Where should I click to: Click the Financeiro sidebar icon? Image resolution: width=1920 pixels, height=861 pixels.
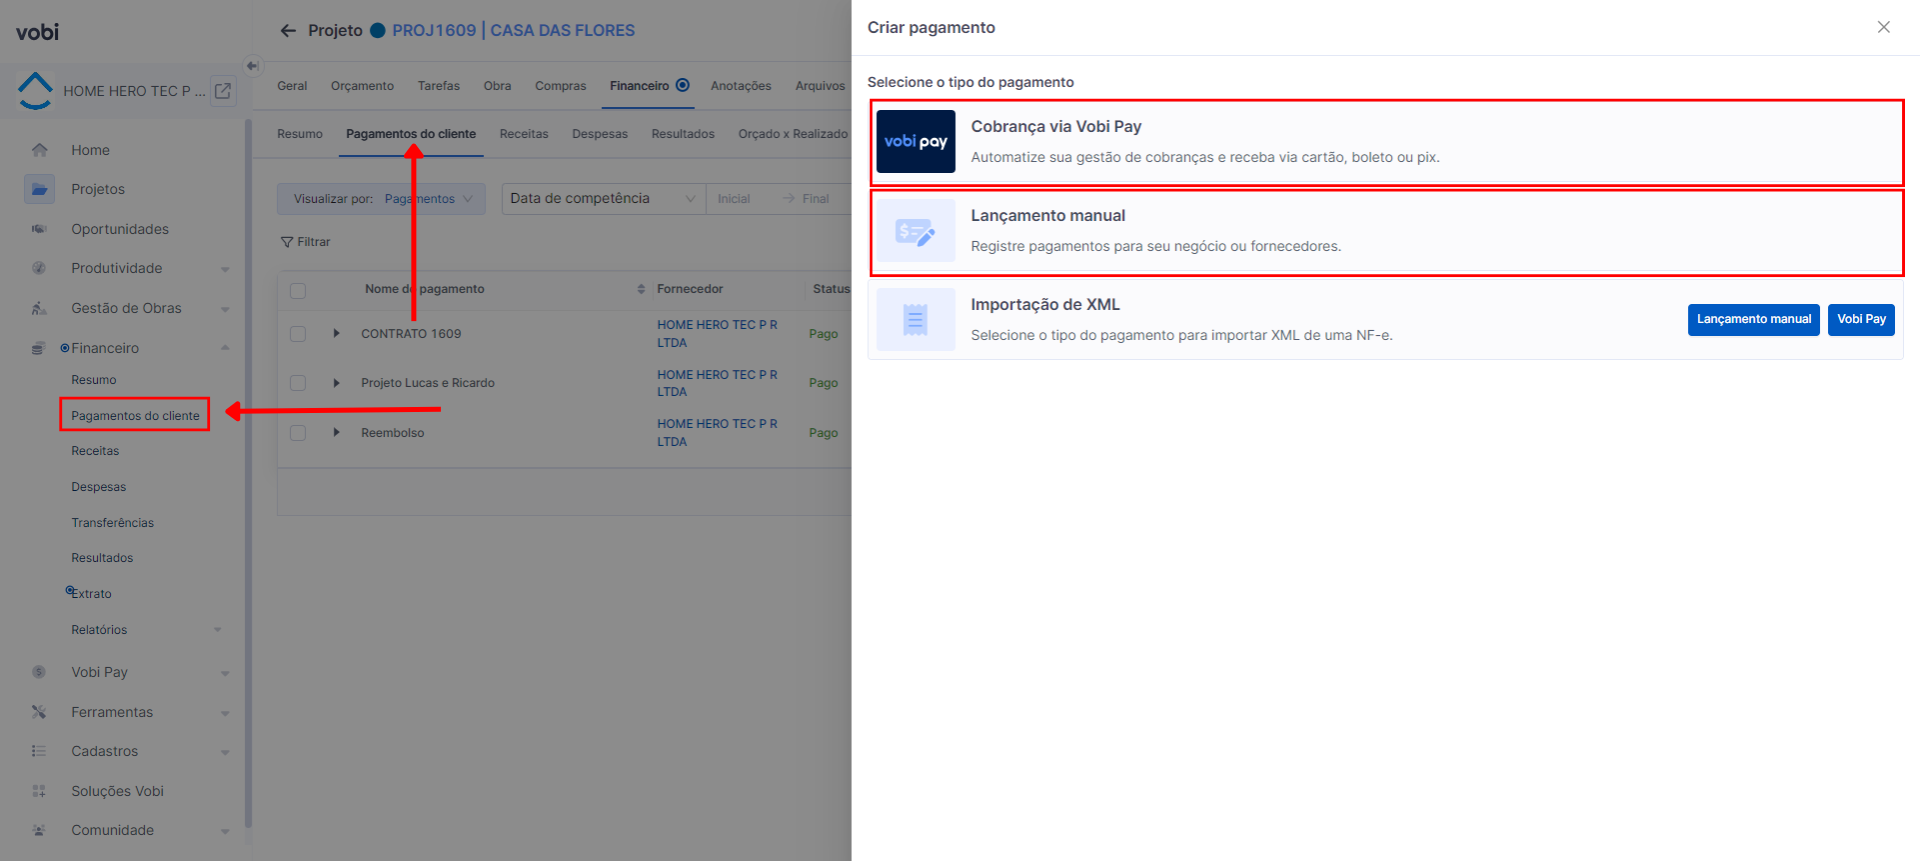pyautogui.click(x=39, y=348)
